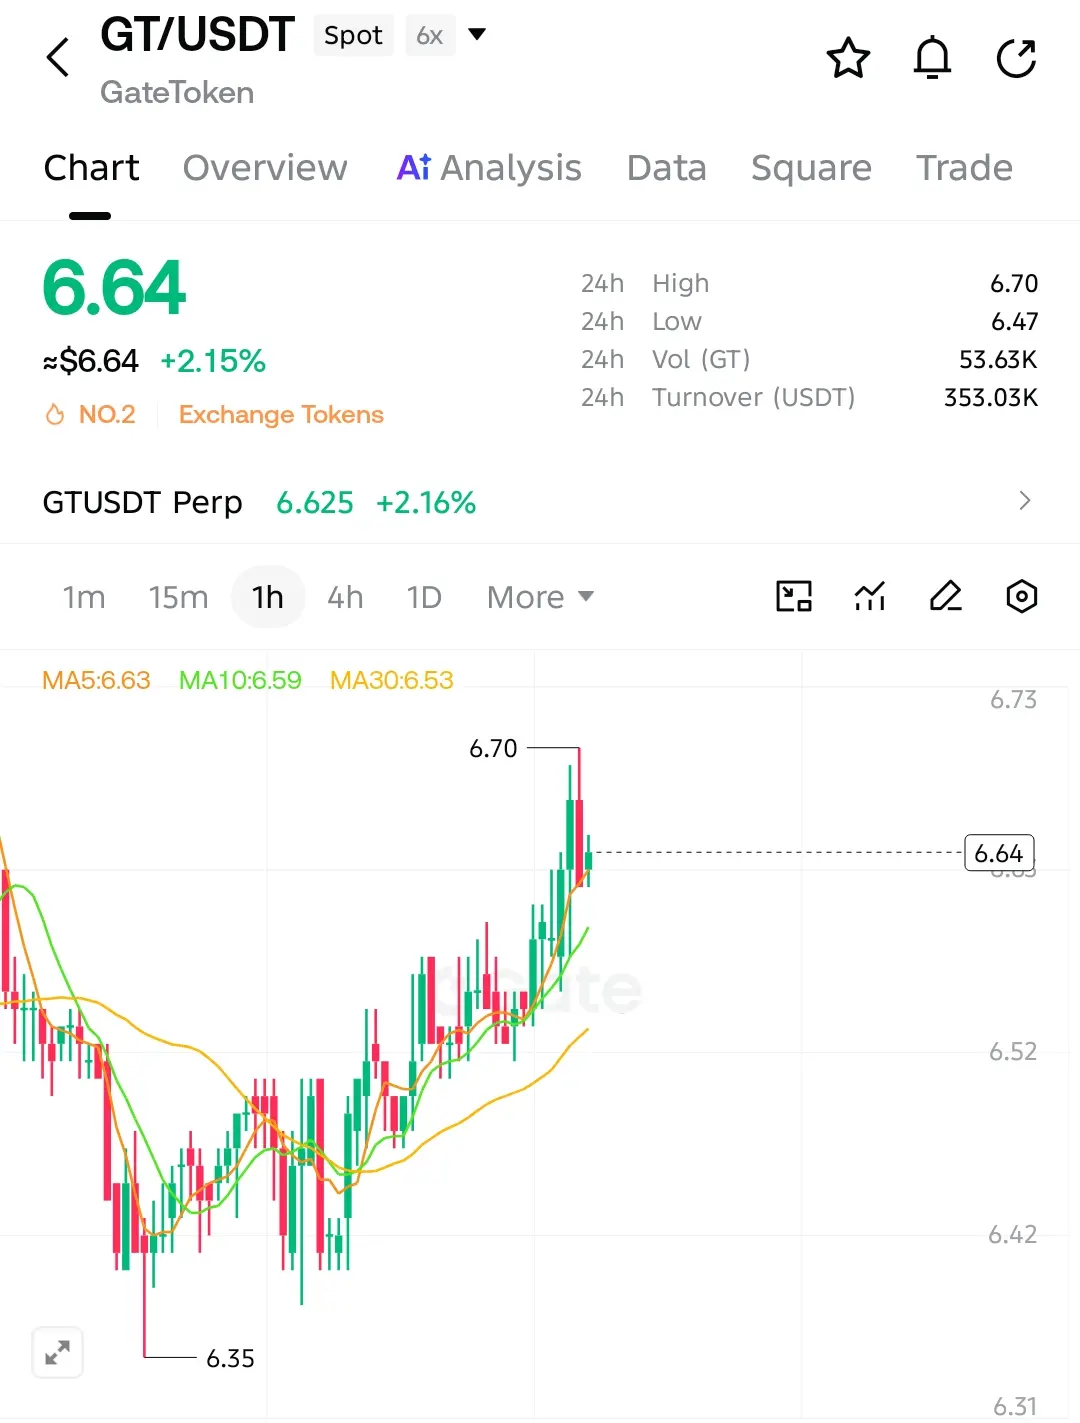This screenshot has height=1423, width=1080.
Task: Tap the +2.15% change value
Action: click(213, 360)
